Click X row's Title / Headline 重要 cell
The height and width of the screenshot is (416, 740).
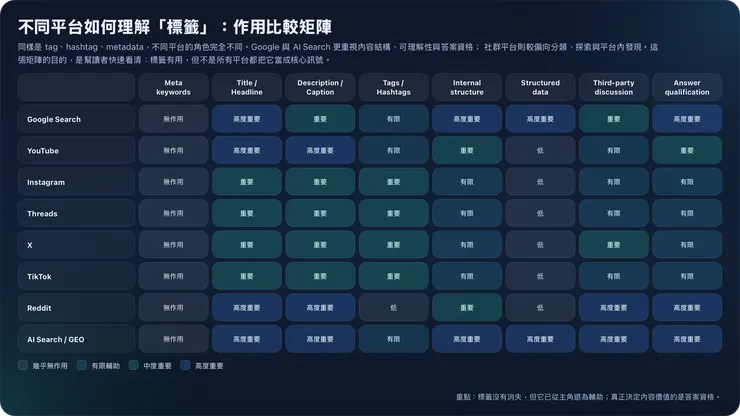coord(247,245)
